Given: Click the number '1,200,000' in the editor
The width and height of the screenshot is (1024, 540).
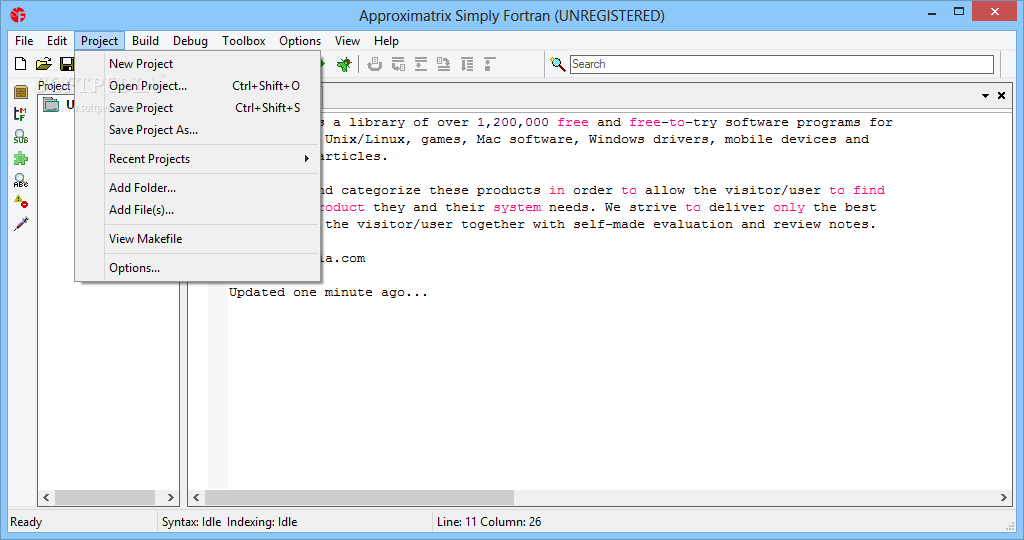Looking at the screenshot, I should [x=513, y=122].
